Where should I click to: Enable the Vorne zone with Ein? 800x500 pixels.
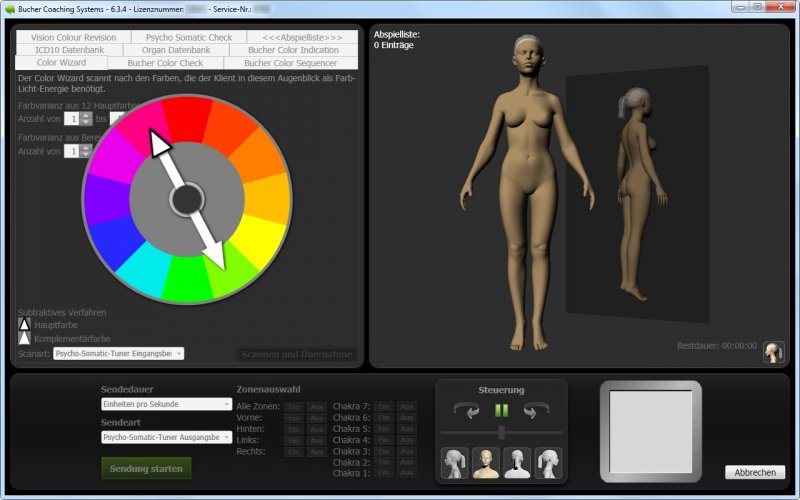click(293, 418)
